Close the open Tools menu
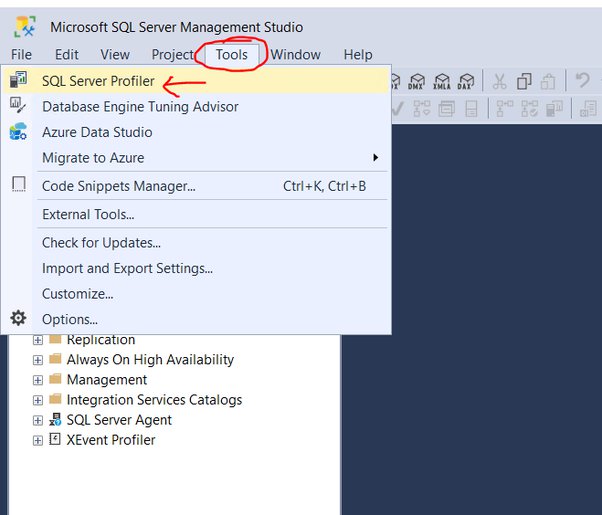 (x=232, y=55)
